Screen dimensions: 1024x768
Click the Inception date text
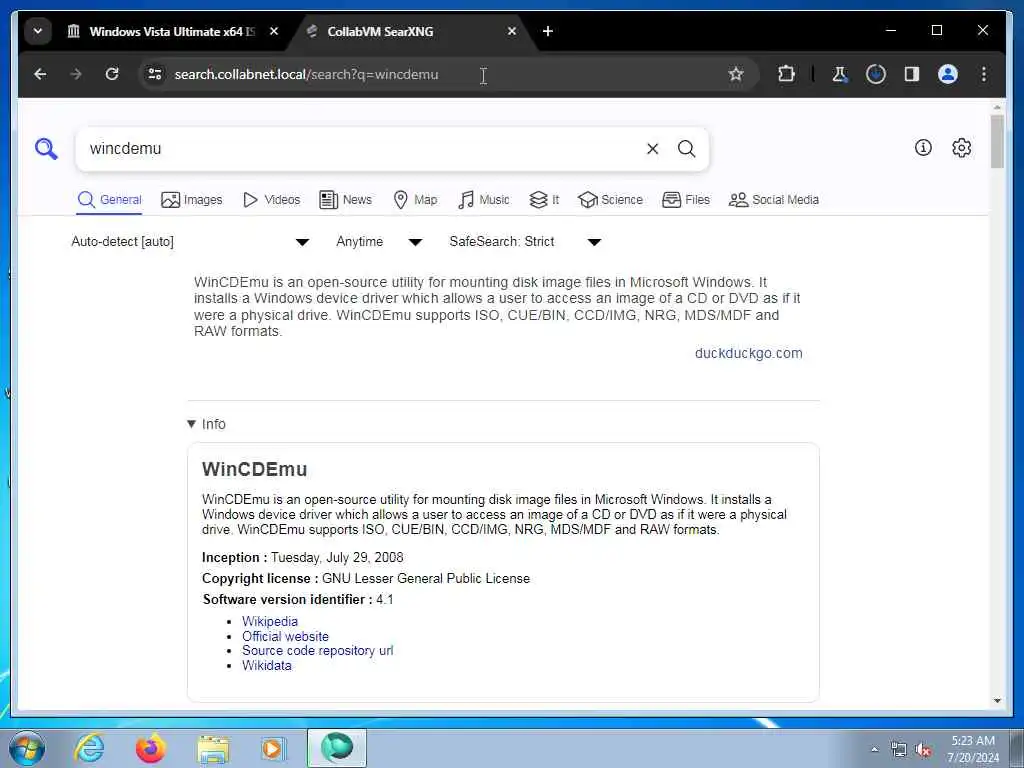pyautogui.click(x=337, y=558)
